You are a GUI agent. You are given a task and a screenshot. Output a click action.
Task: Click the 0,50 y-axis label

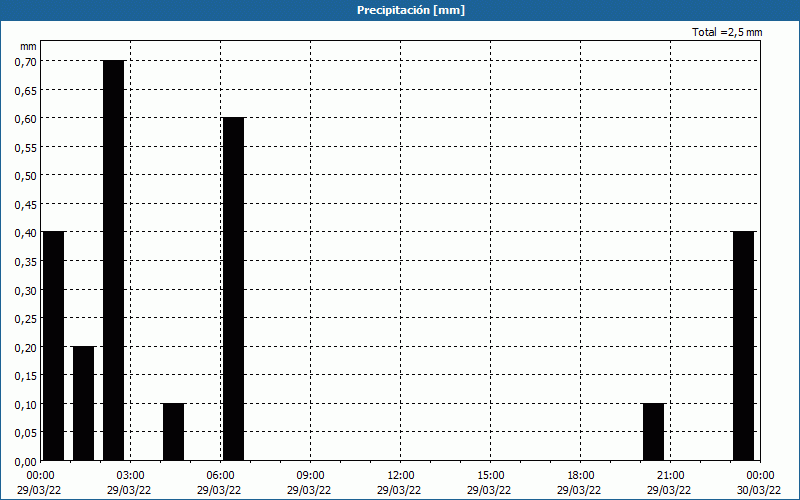[x=26, y=176]
